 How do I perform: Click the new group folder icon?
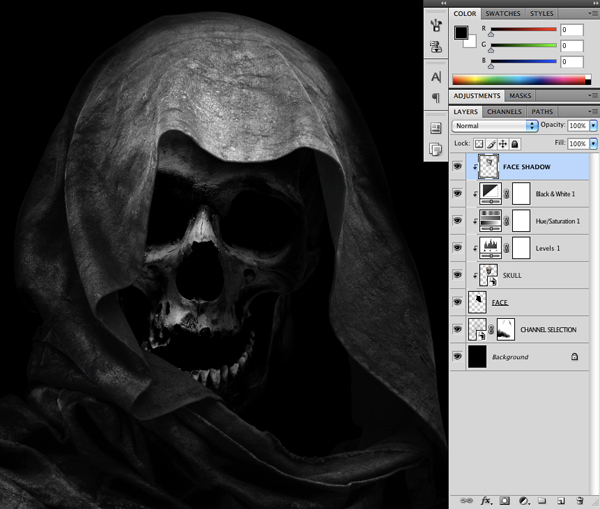[x=542, y=499]
